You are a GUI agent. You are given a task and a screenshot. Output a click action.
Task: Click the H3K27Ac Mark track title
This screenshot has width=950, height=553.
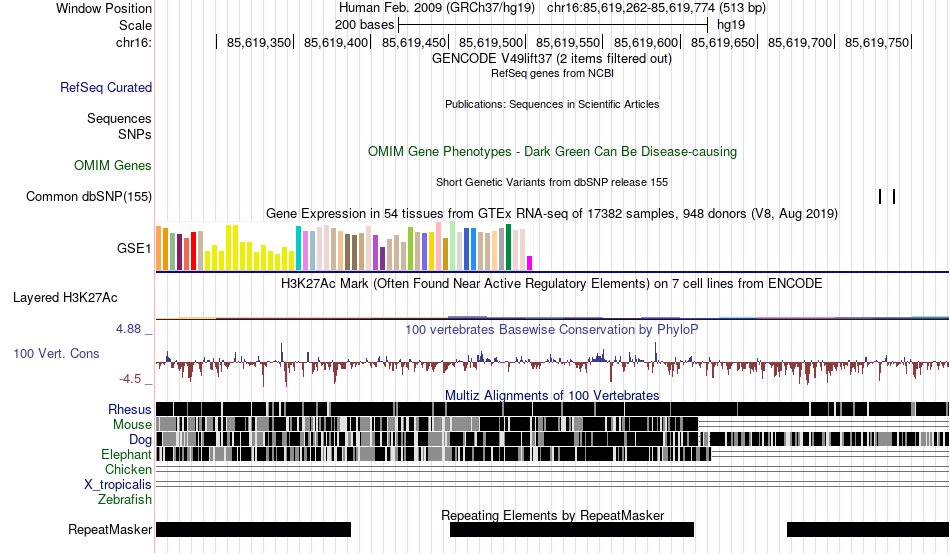pyautogui.click(x=552, y=283)
